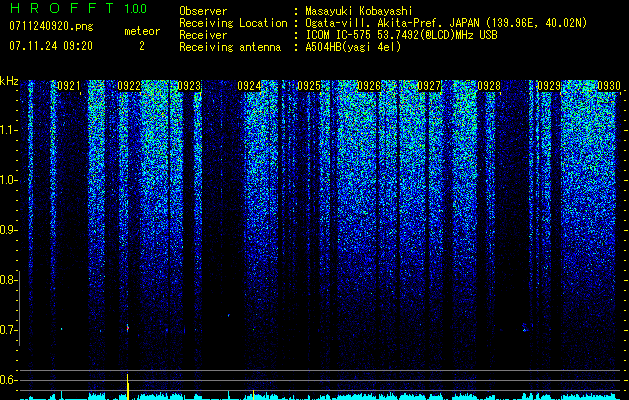Click the HROFFT program title text

(x=61, y=8)
